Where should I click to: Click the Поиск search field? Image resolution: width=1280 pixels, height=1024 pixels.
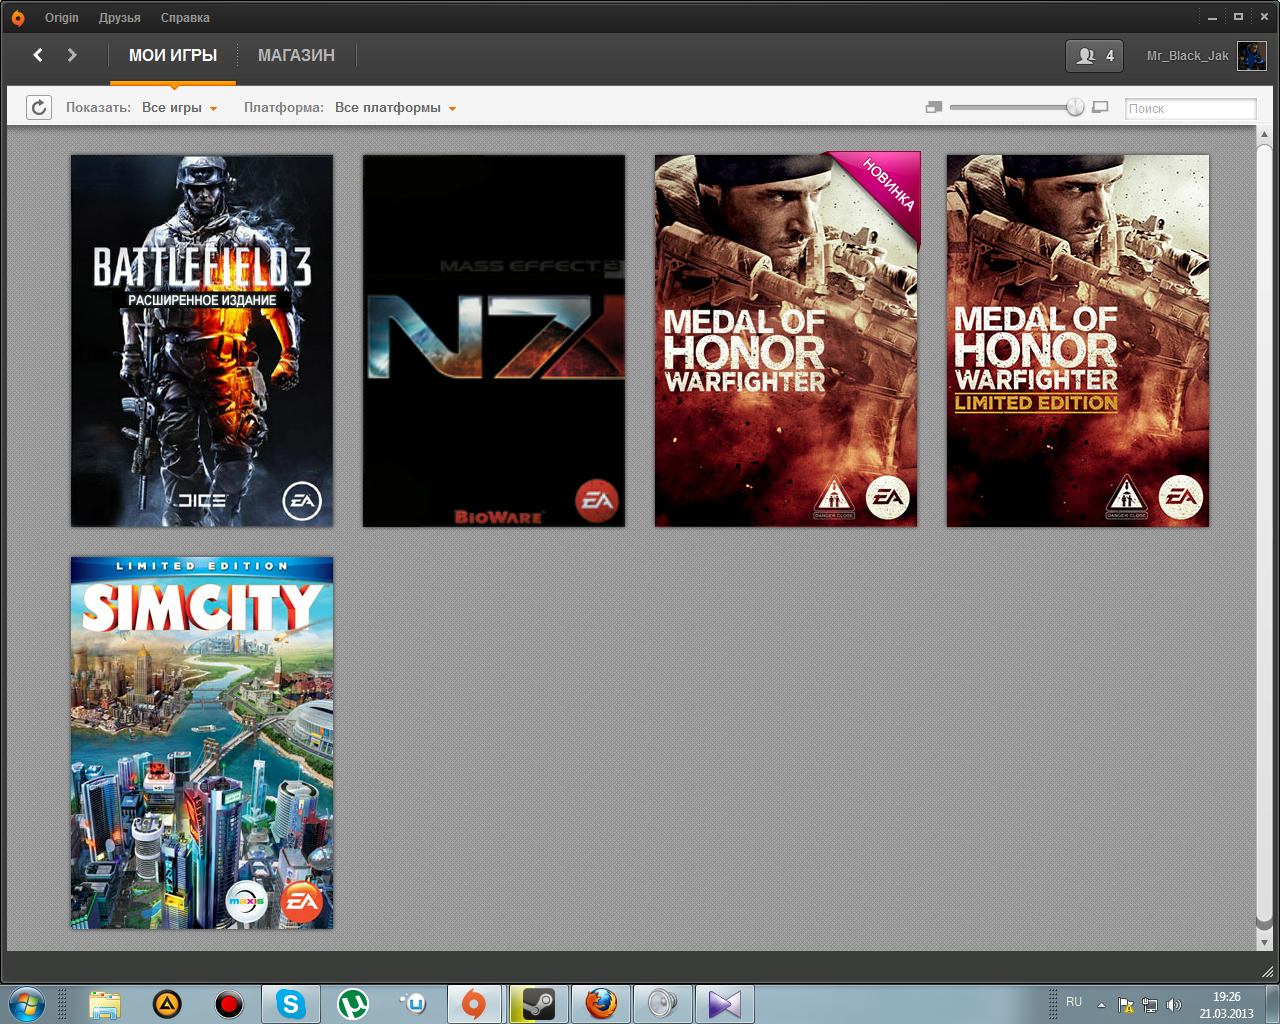tap(1190, 108)
